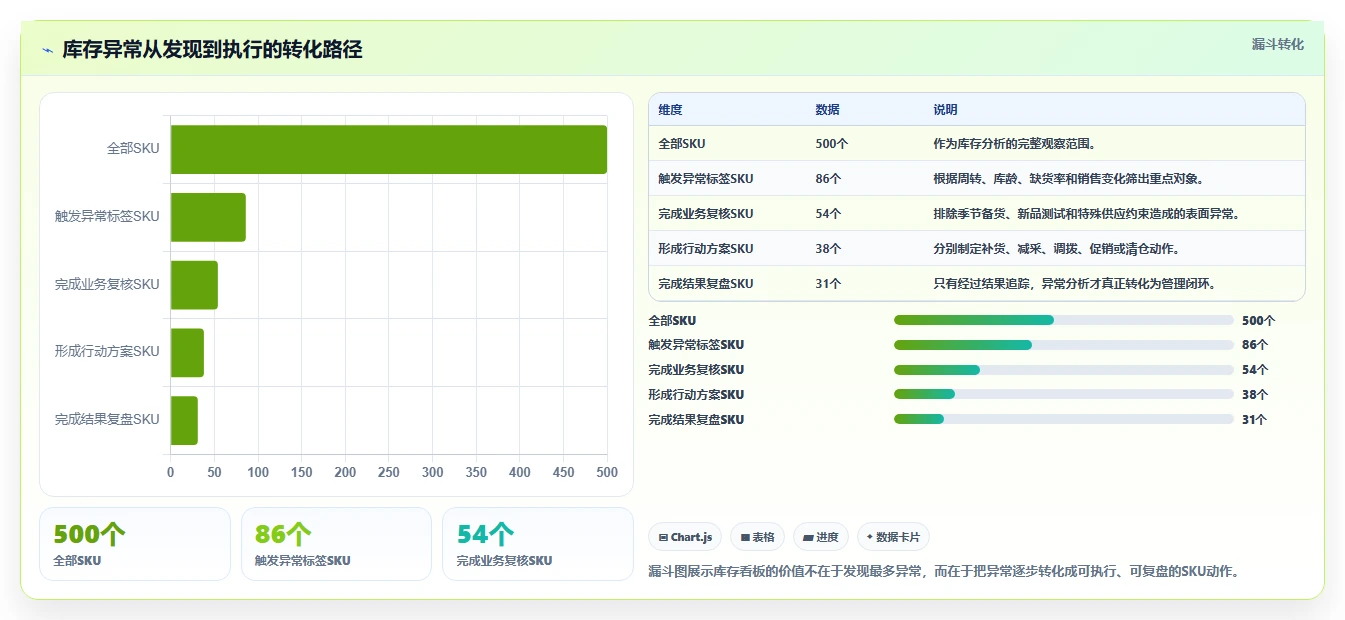Click the 形成行动方案SKU chart bar

pyautogui.click(x=187, y=352)
